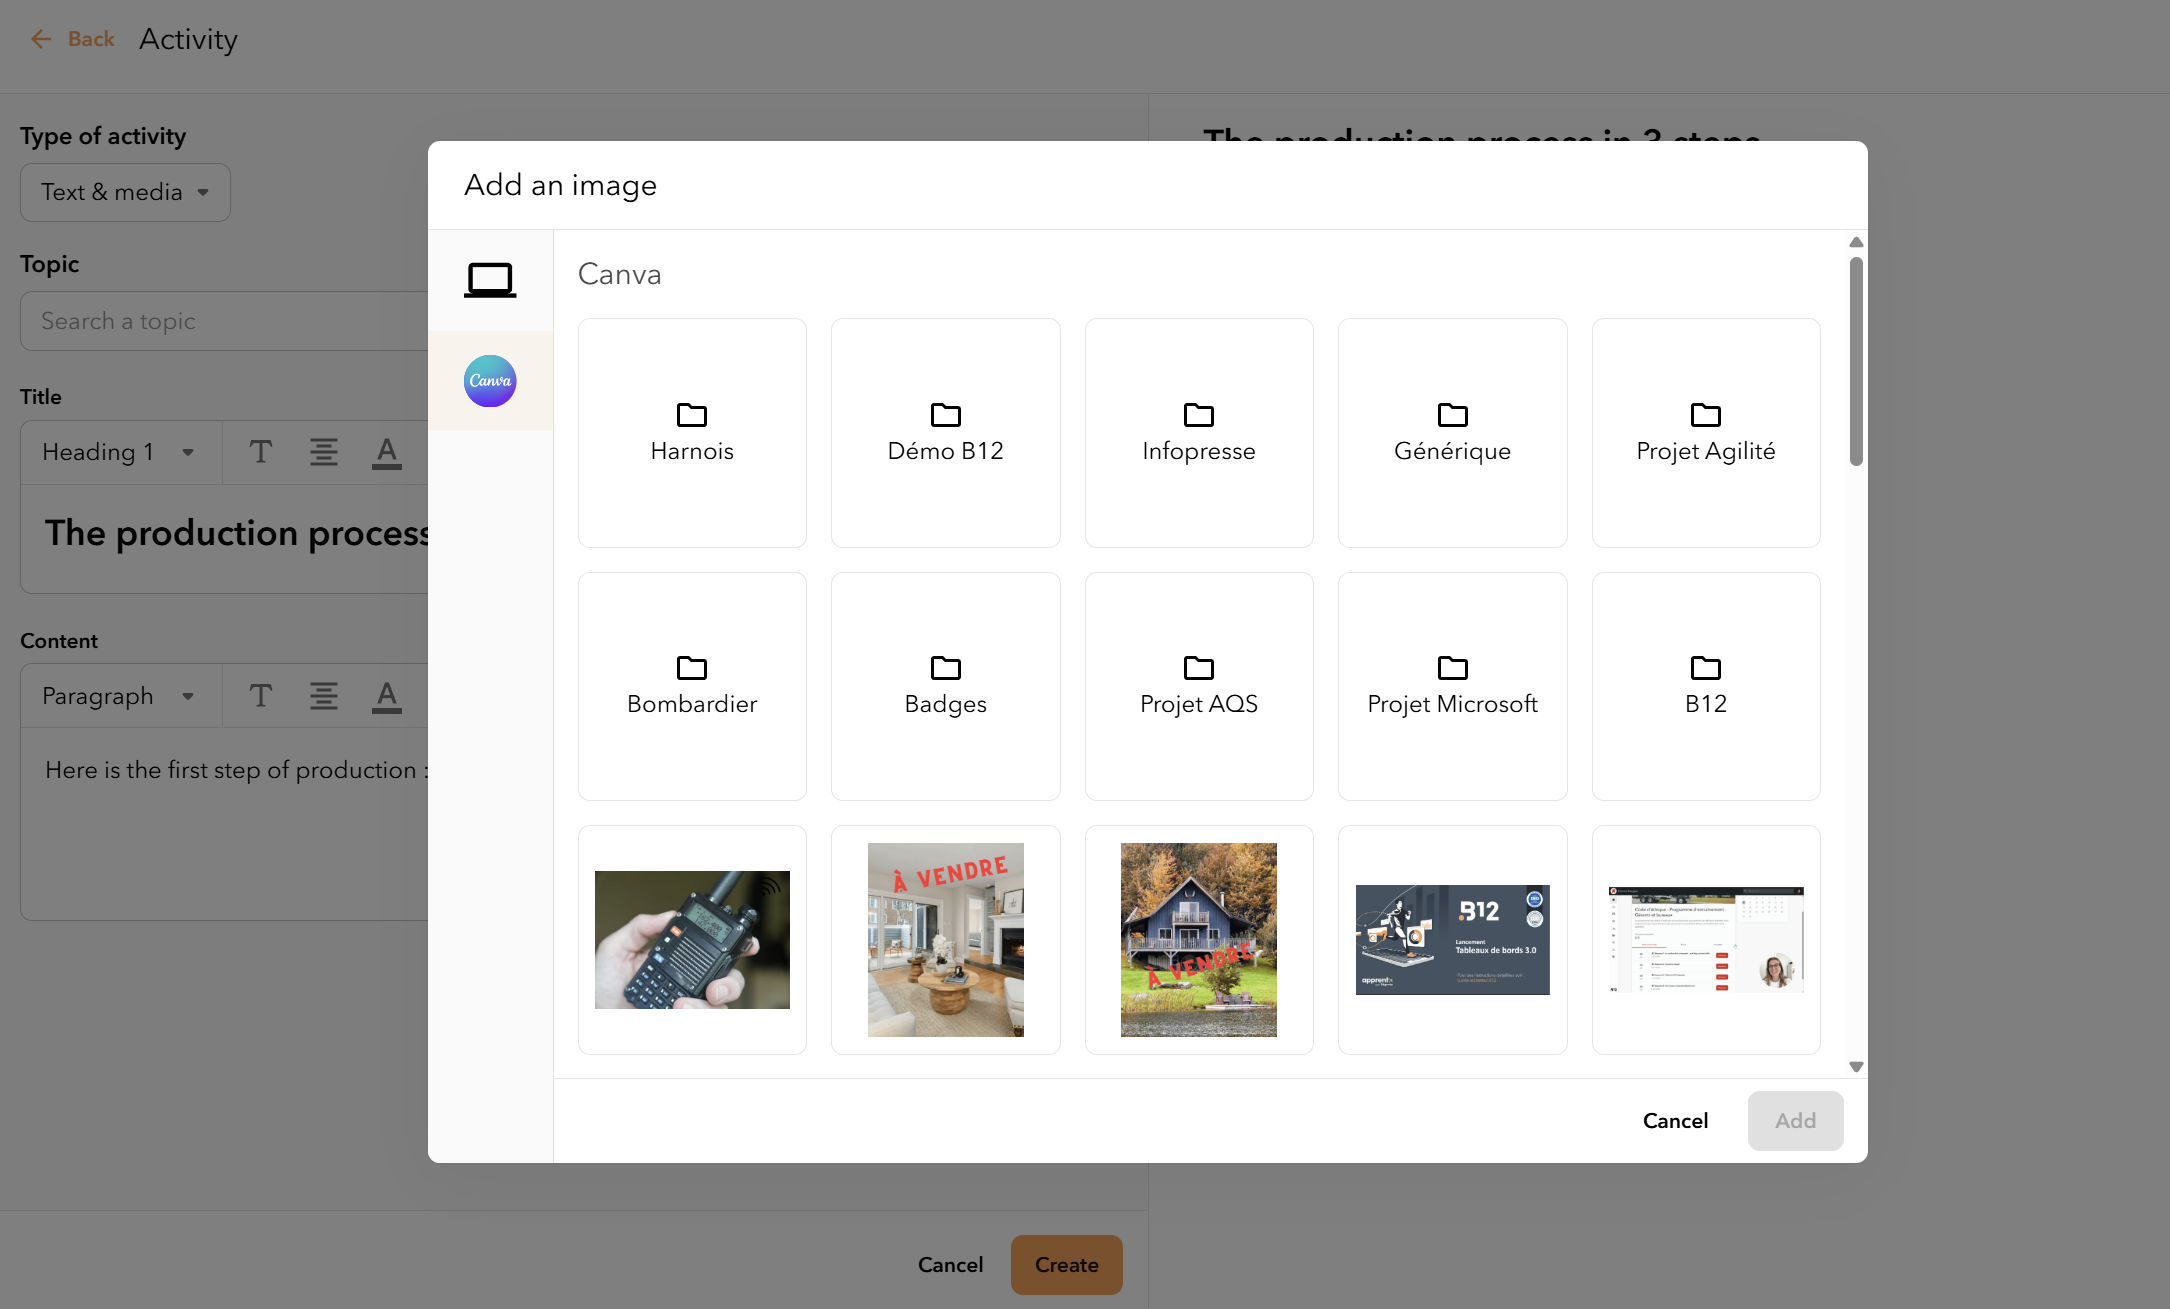Select the B12 Tableaux de bords image

pyautogui.click(x=1453, y=940)
